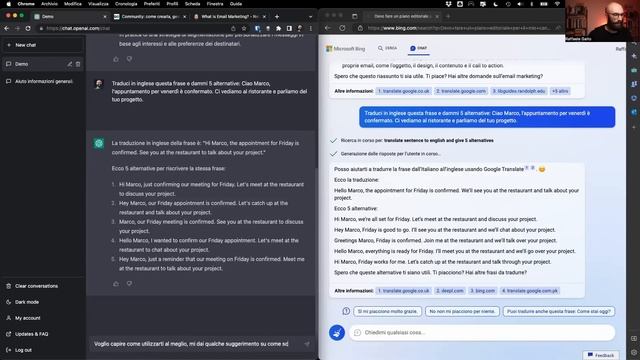Thumbs up the five-alternatives ChatGPT answer

click(x=116, y=284)
